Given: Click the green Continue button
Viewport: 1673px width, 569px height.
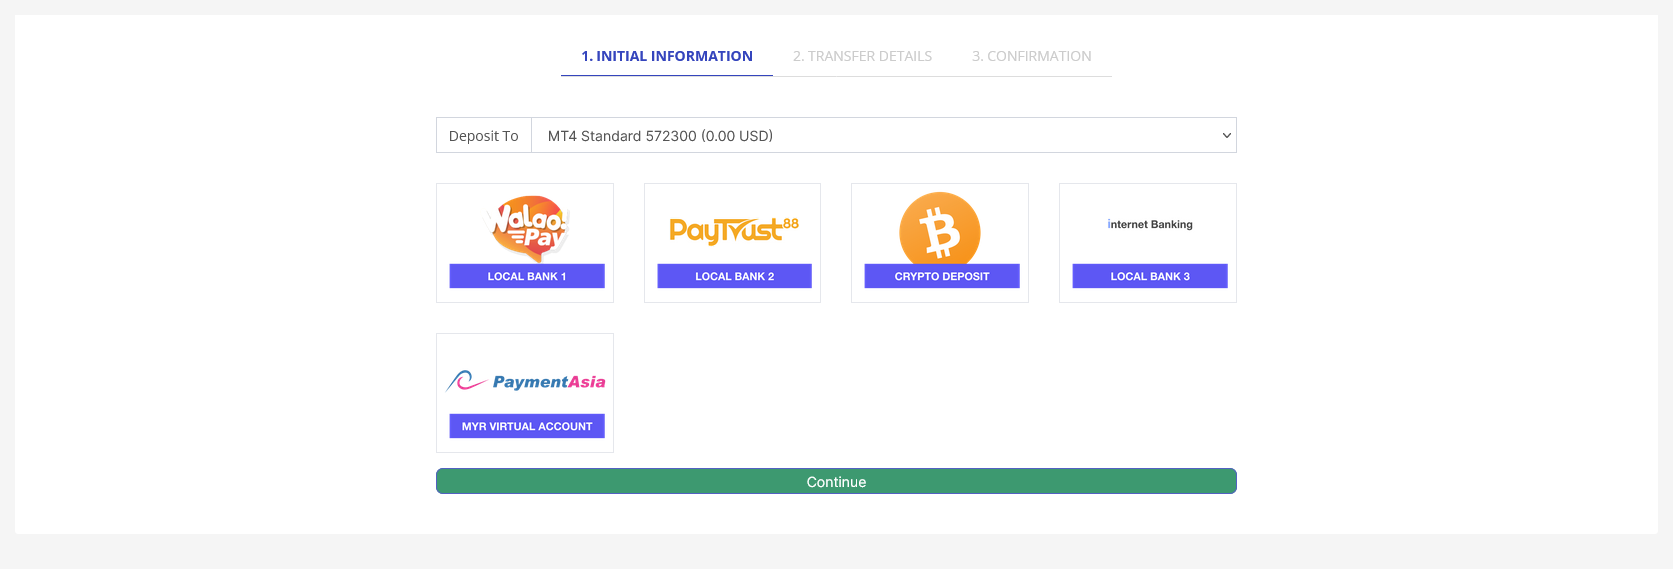Looking at the screenshot, I should click(836, 481).
